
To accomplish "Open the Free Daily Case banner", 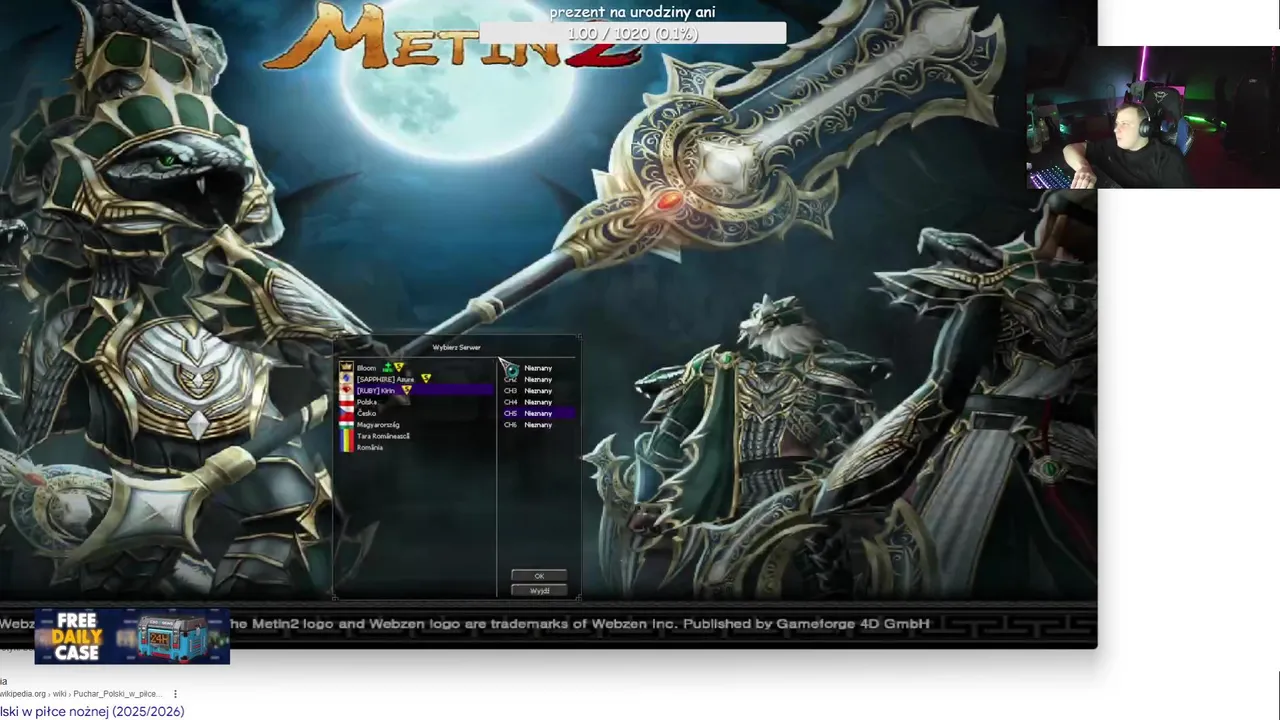I will 132,637.
